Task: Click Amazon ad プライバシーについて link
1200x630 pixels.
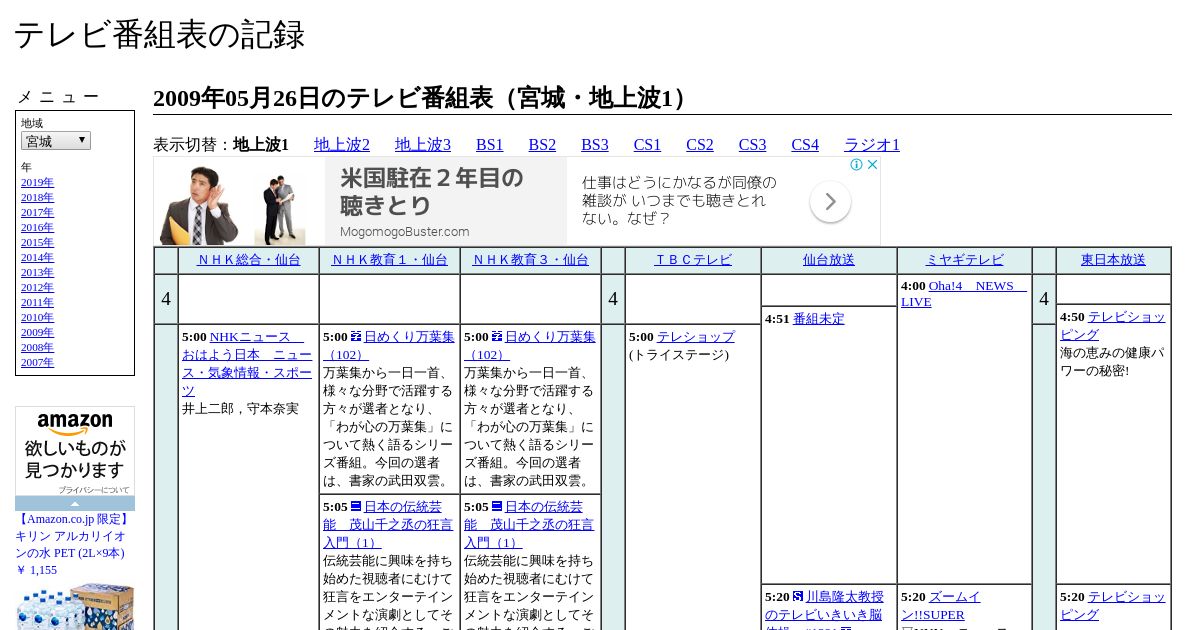Action: (x=94, y=490)
